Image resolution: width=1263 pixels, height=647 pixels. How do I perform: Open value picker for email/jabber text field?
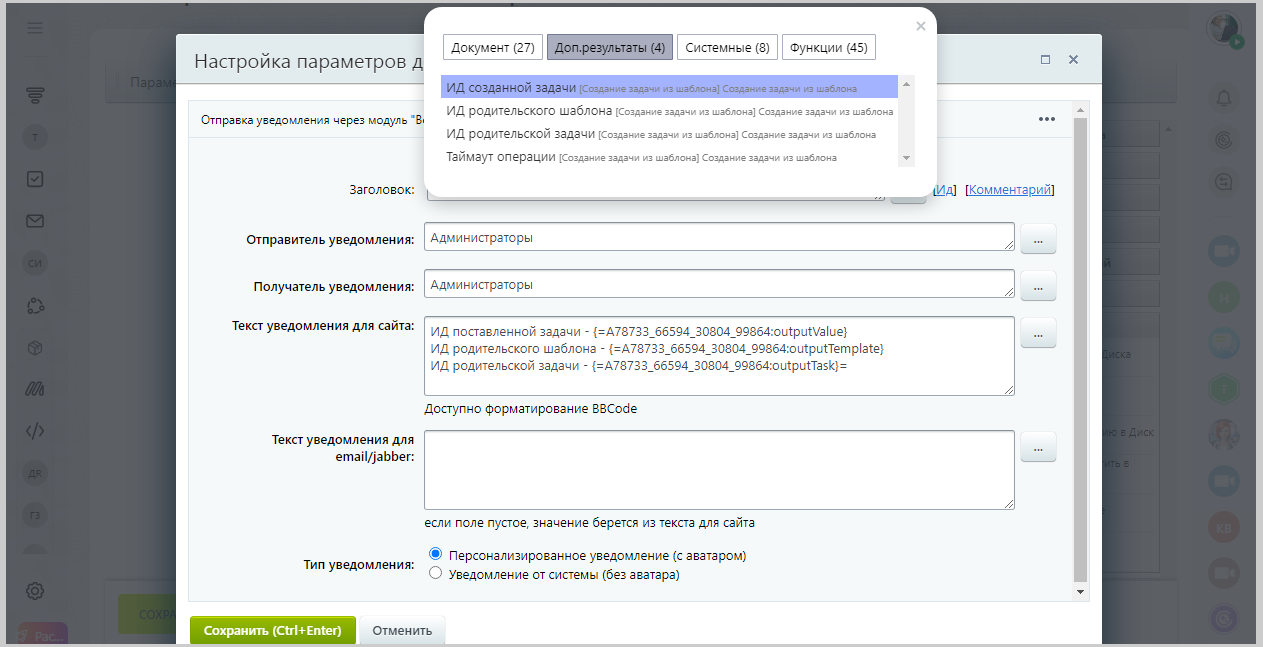[1038, 449]
